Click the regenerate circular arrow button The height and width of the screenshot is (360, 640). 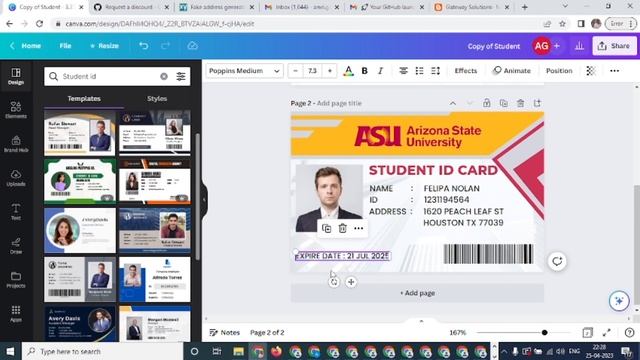[557, 261]
